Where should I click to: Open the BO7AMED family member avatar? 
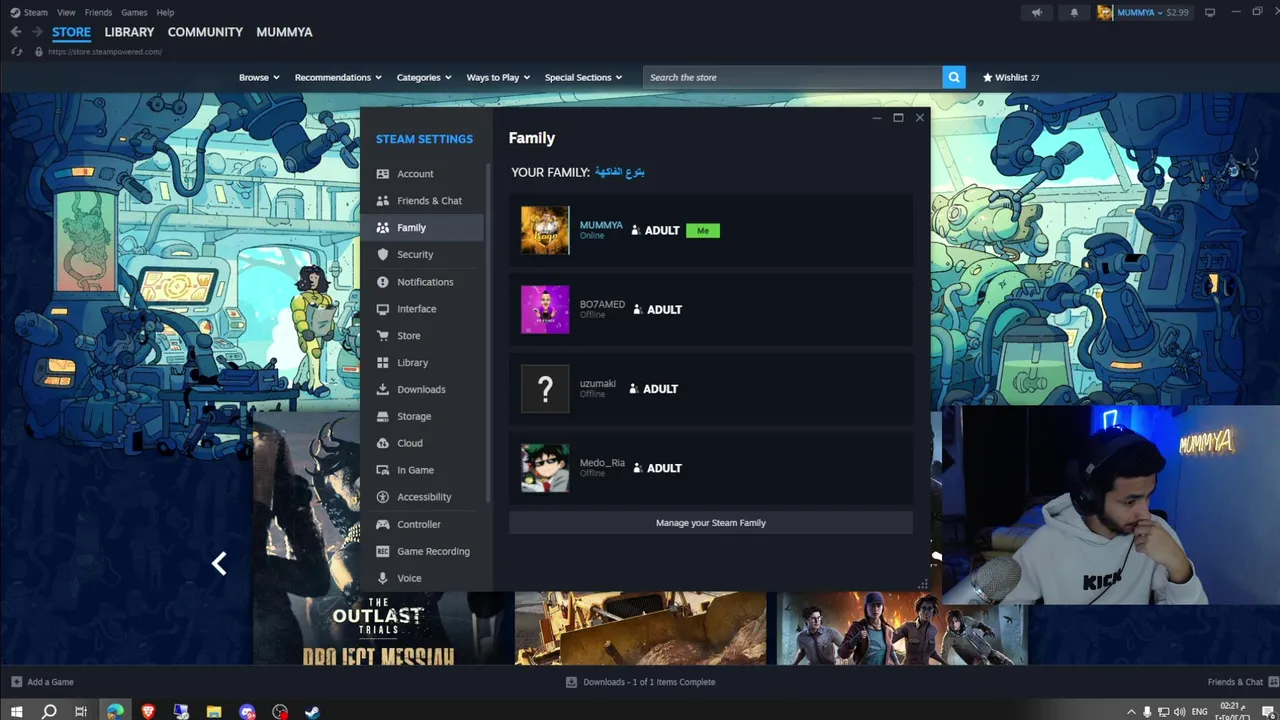[x=545, y=310]
